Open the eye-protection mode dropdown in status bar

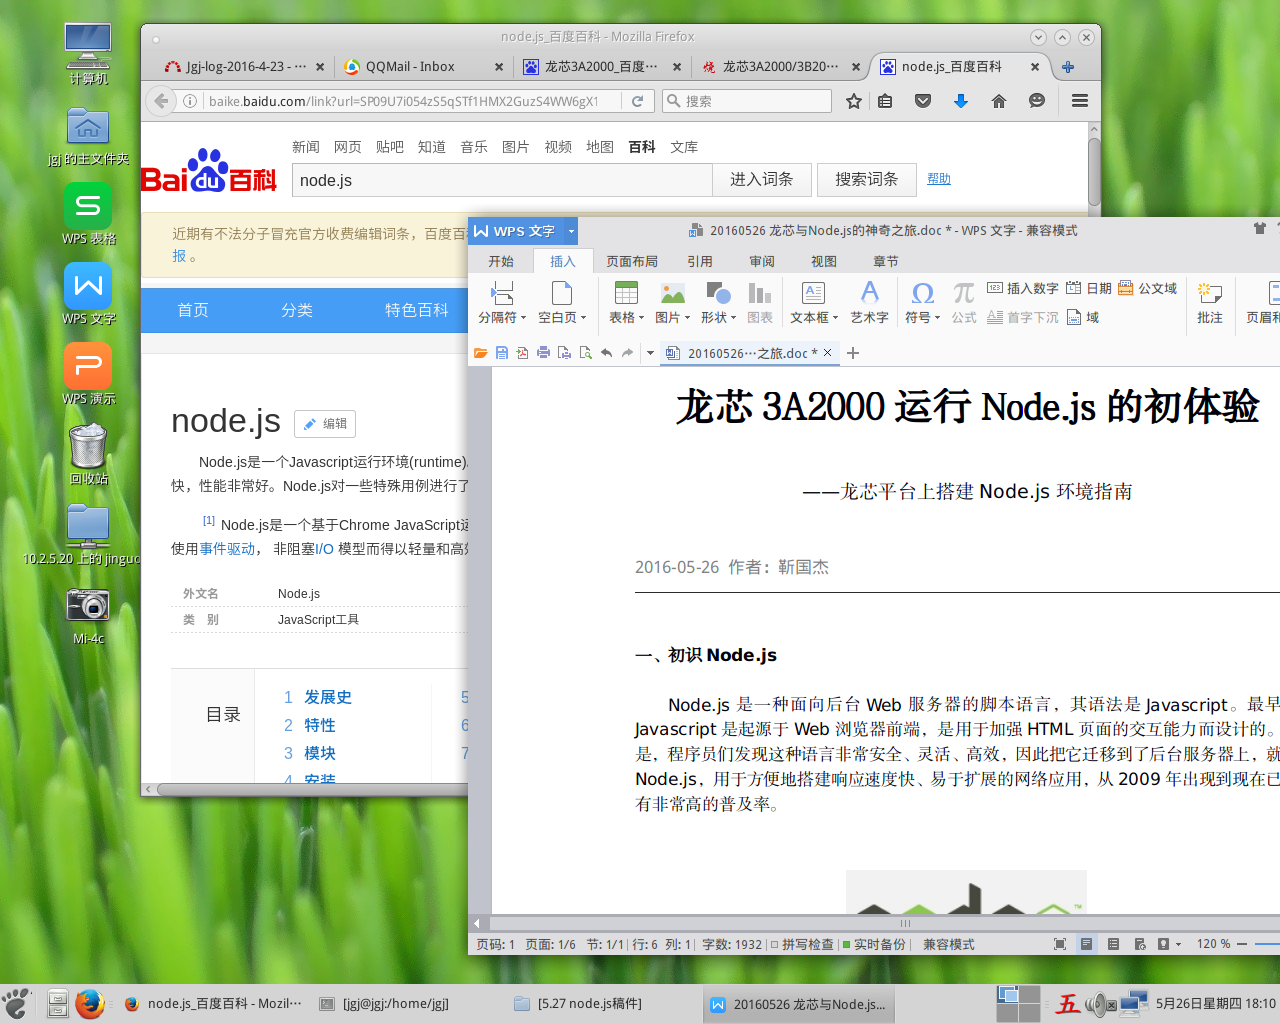coord(1178,944)
